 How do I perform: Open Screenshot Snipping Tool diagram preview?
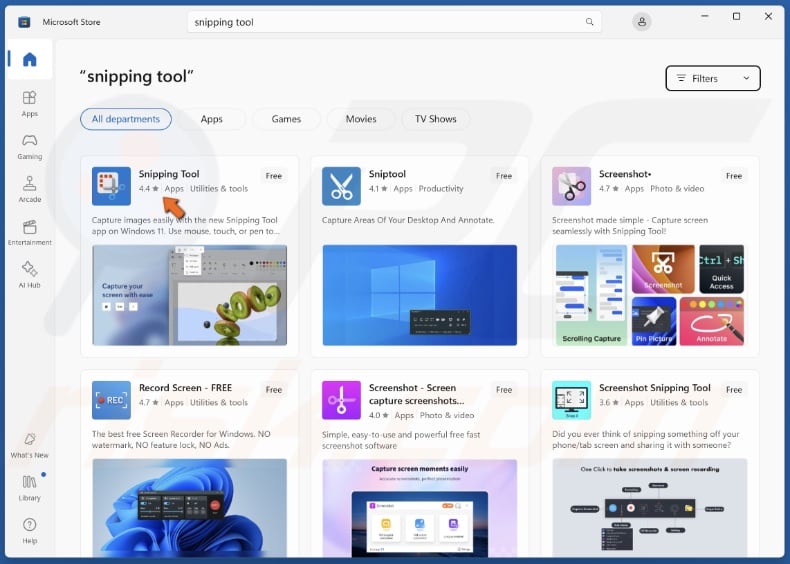pos(650,508)
